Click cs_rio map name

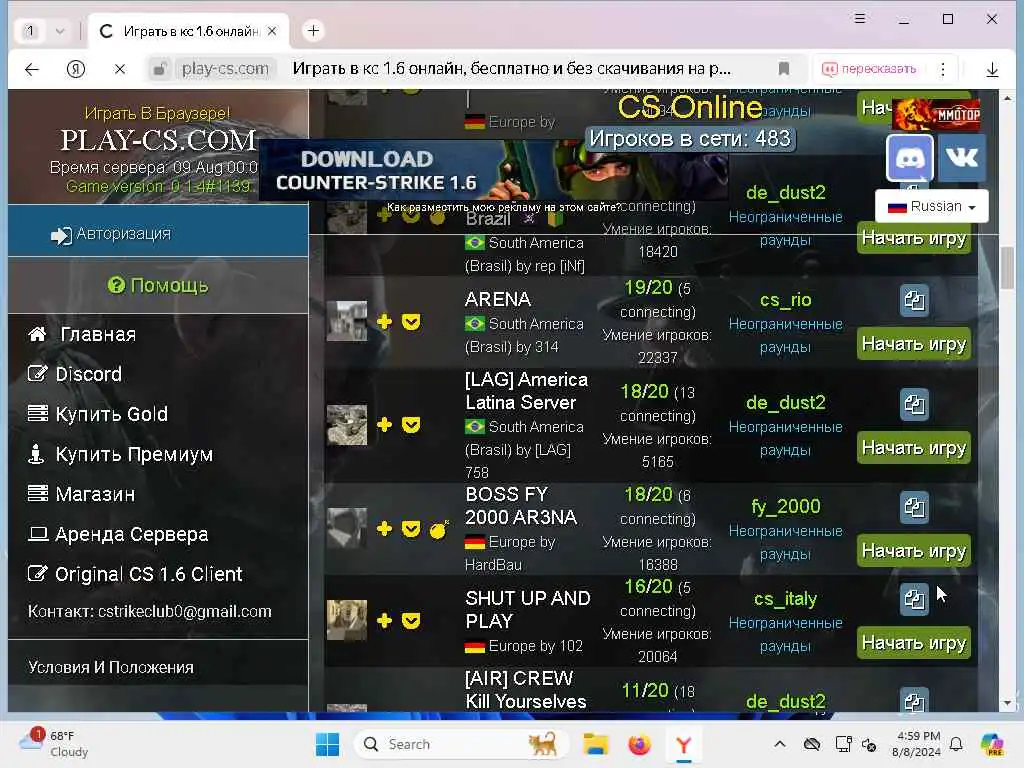point(786,300)
